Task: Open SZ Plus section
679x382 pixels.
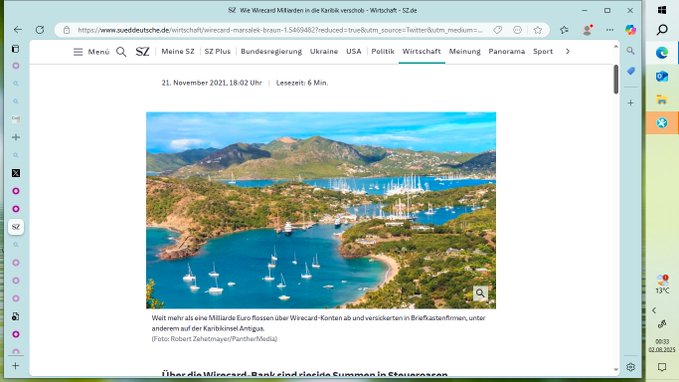Action: pos(217,51)
